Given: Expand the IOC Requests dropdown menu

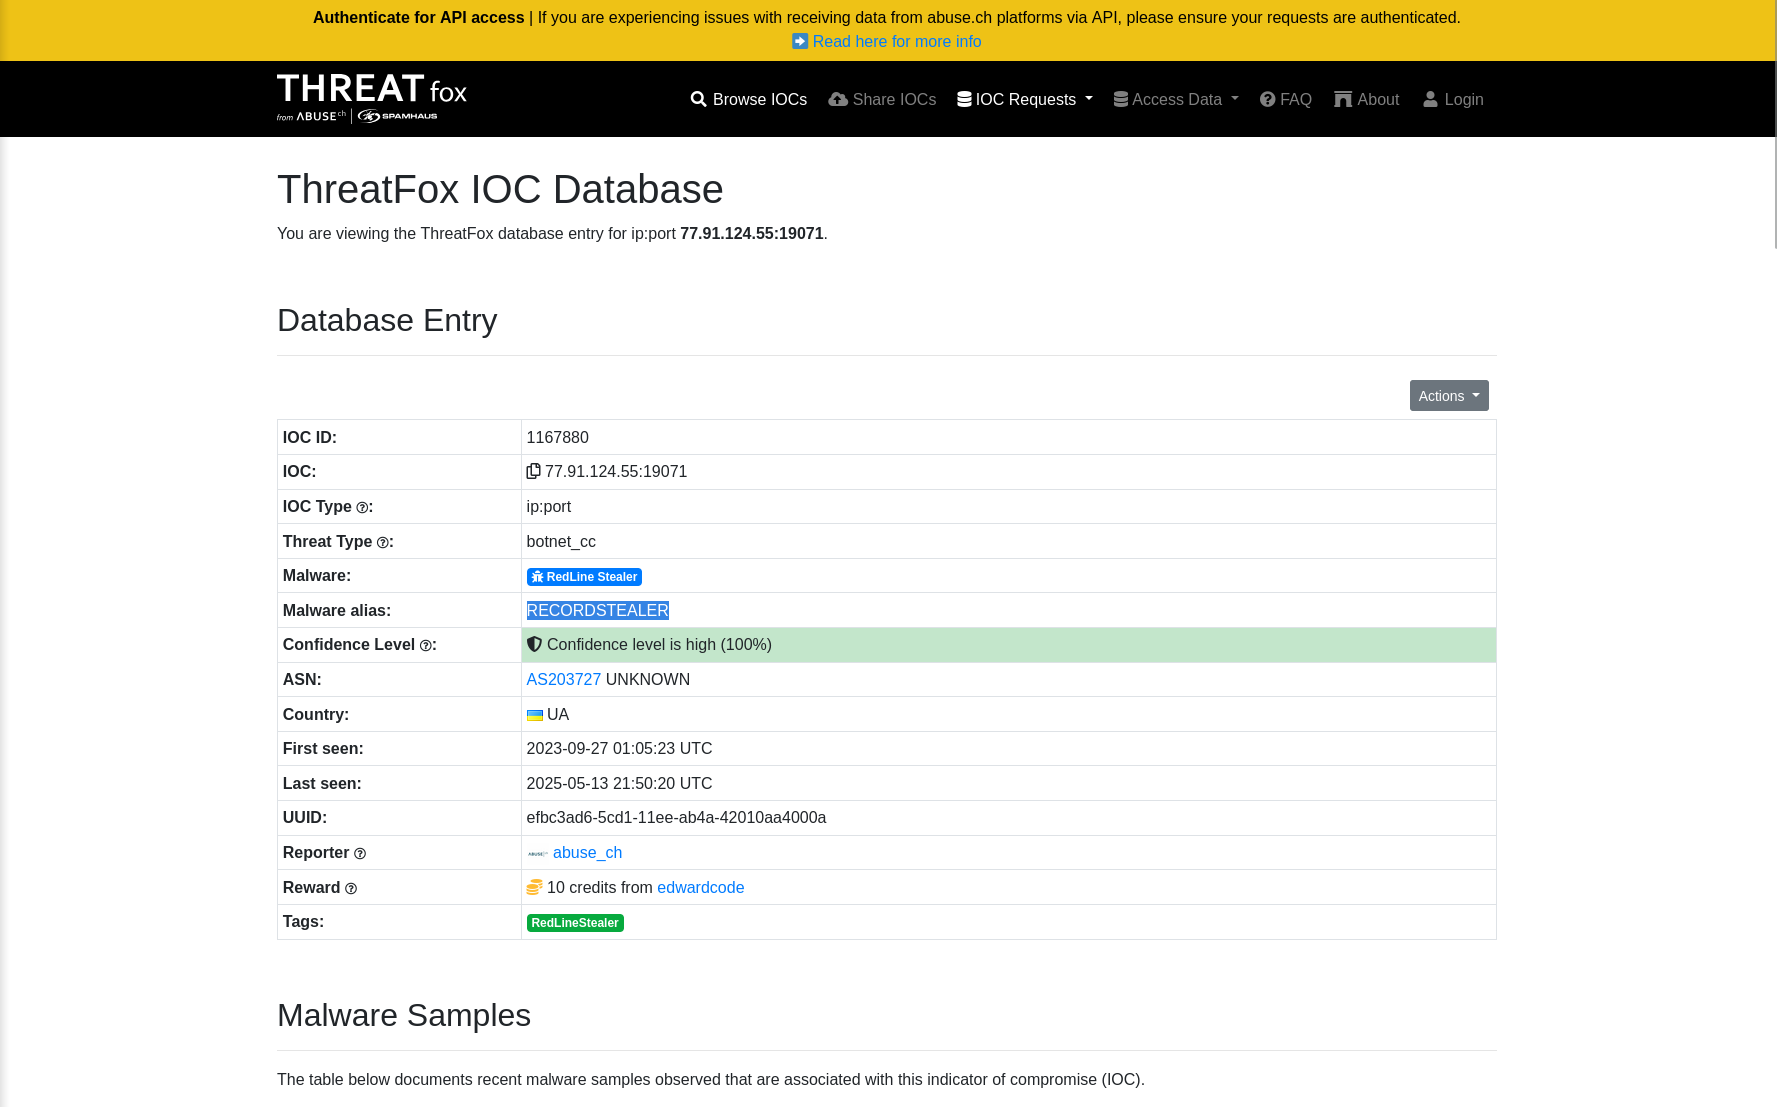Looking at the screenshot, I should tap(1025, 99).
